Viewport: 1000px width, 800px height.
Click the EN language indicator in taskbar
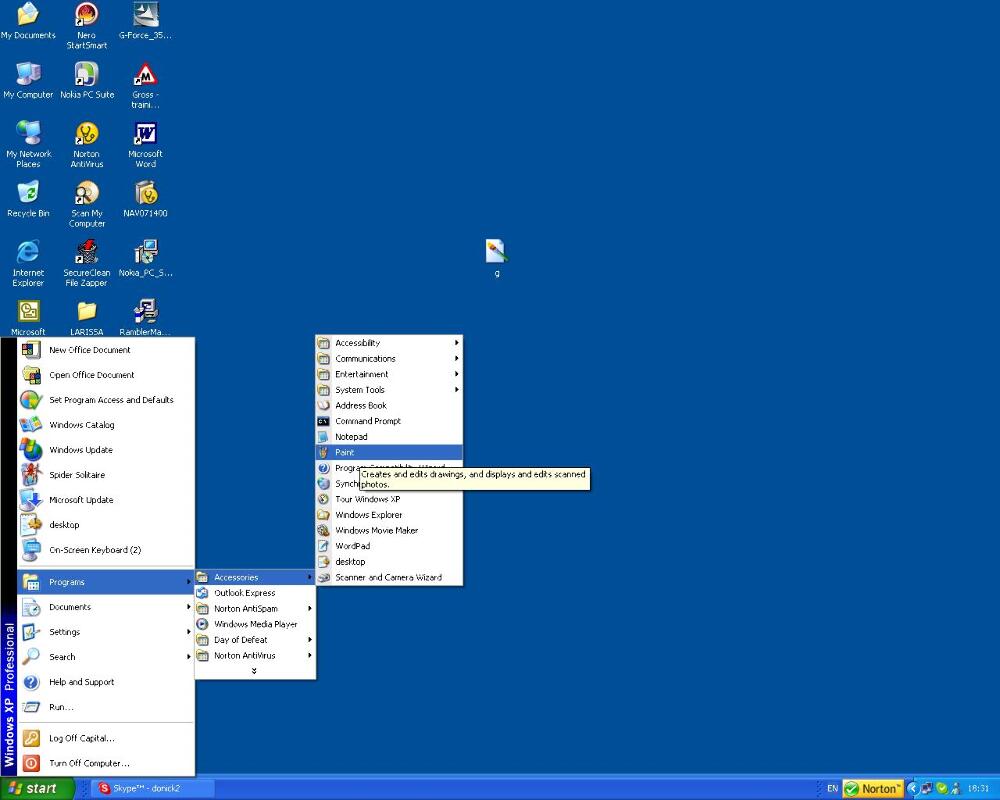pos(832,789)
